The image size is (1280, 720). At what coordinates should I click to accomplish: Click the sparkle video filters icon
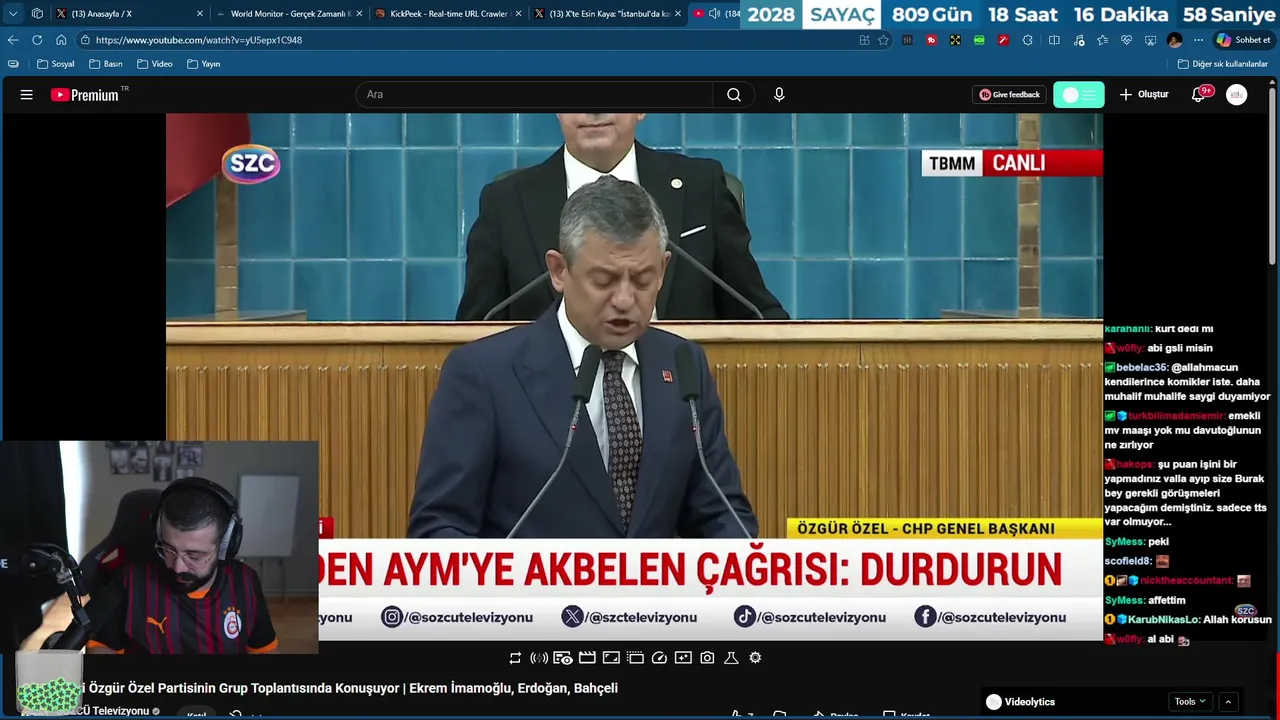click(683, 658)
